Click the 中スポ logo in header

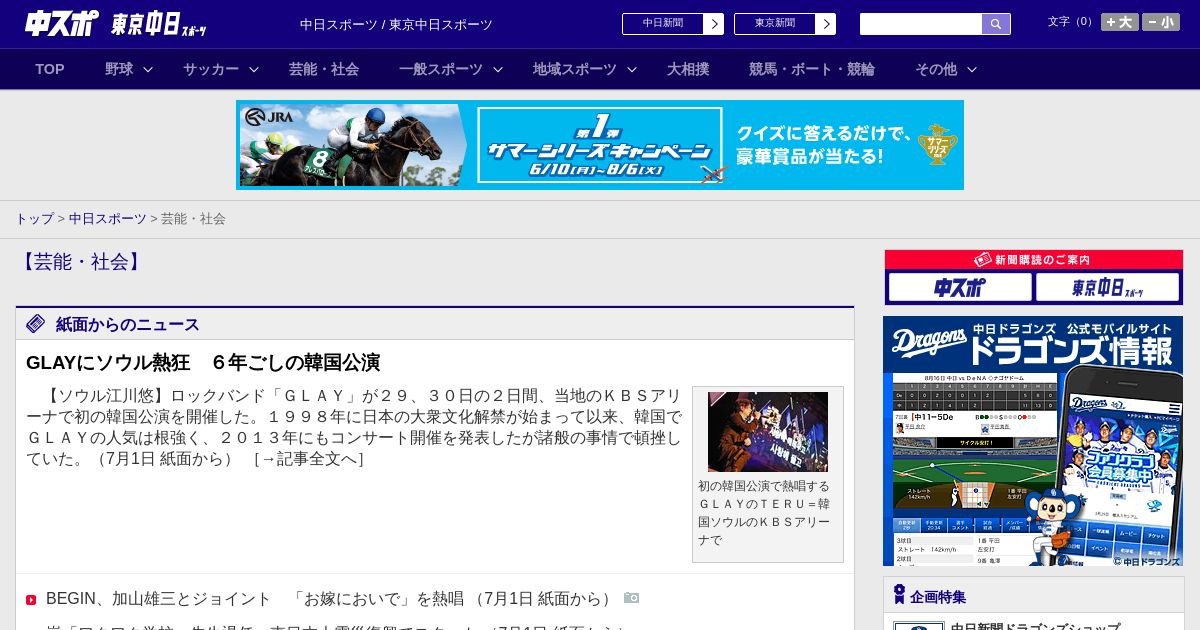(62, 23)
